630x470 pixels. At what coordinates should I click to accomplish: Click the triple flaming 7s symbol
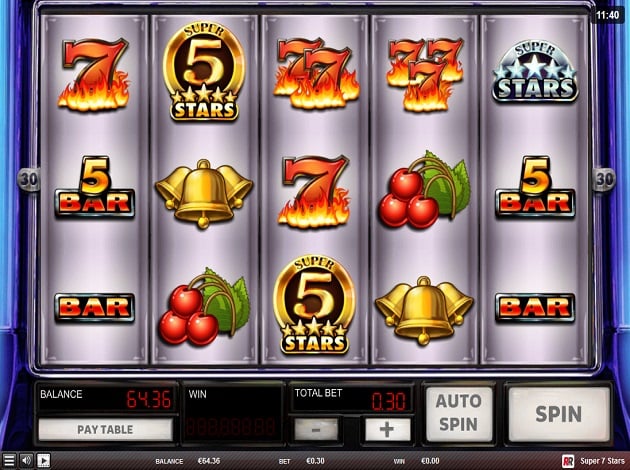[x=424, y=74]
